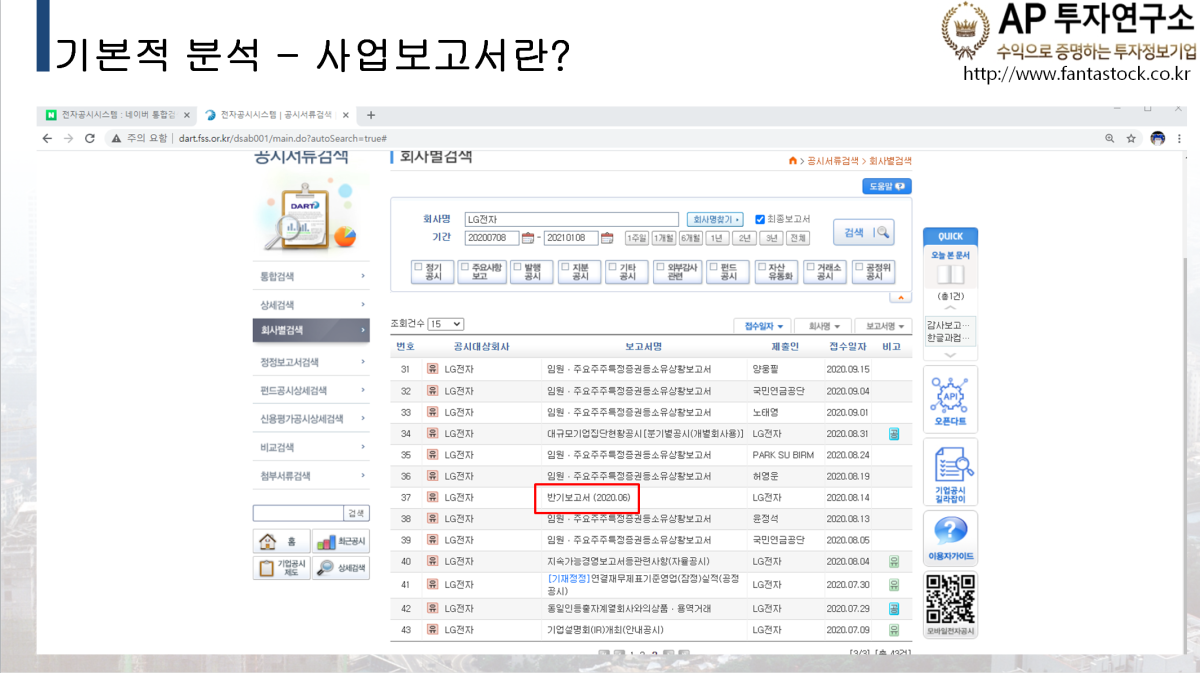This screenshot has height=673, width=1200.
Task: Open the end date calendar picker
Action: click(x=607, y=238)
